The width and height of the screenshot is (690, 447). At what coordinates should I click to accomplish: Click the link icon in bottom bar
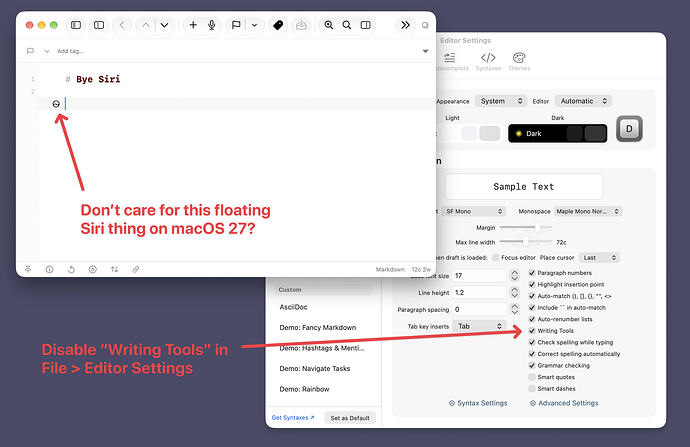click(x=136, y=269)
